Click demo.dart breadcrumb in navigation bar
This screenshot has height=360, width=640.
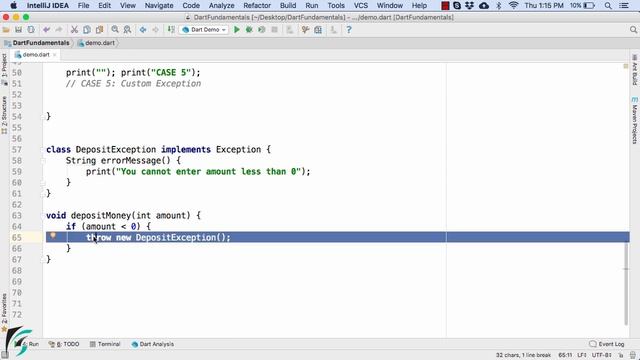point(96,43)
